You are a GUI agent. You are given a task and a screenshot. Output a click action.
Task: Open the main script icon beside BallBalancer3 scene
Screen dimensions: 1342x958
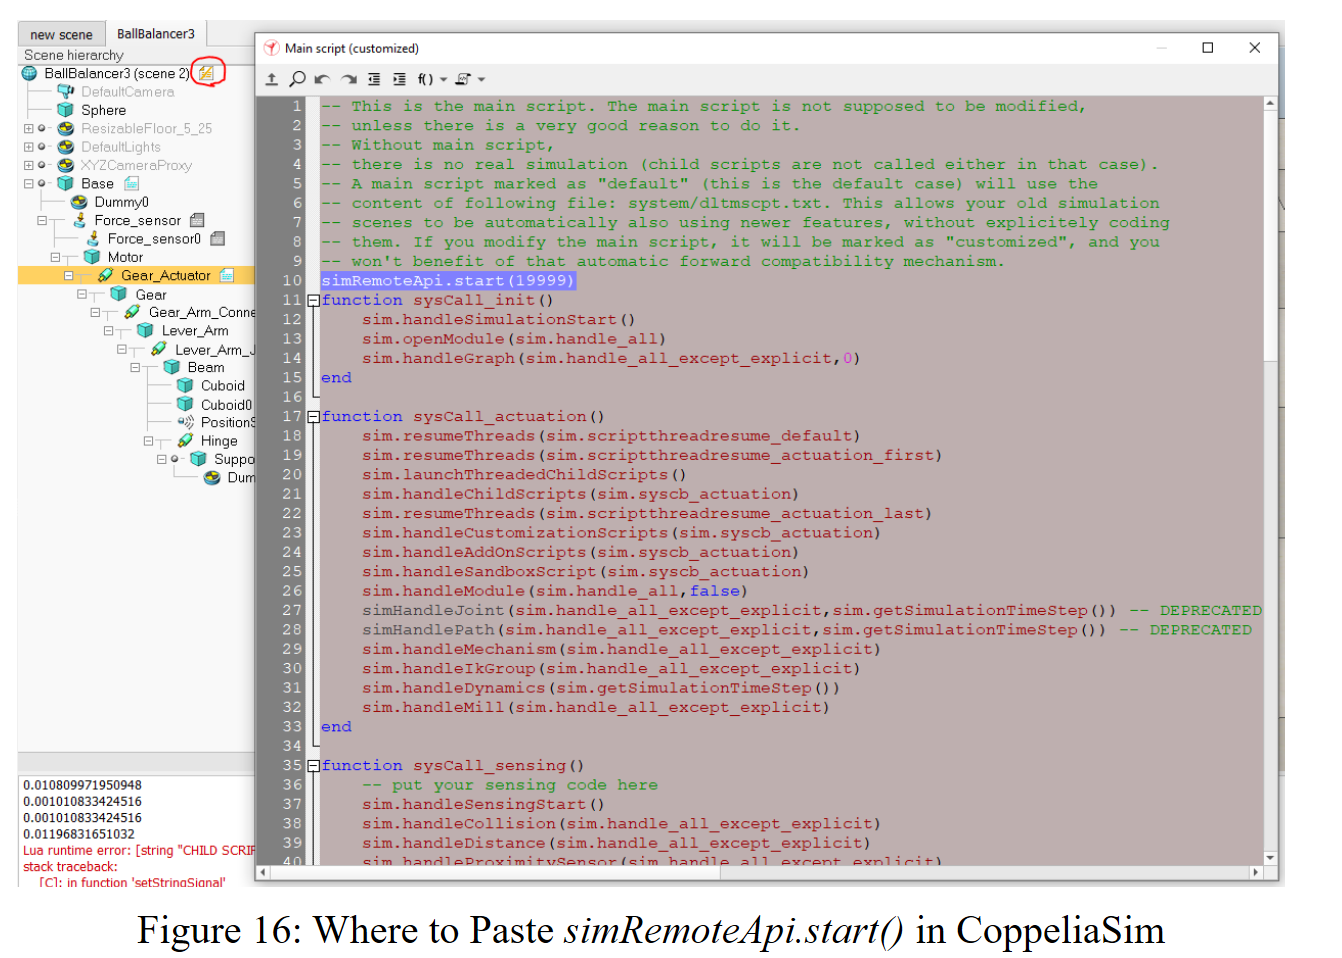pyautogui.click(x=206, y=73)
